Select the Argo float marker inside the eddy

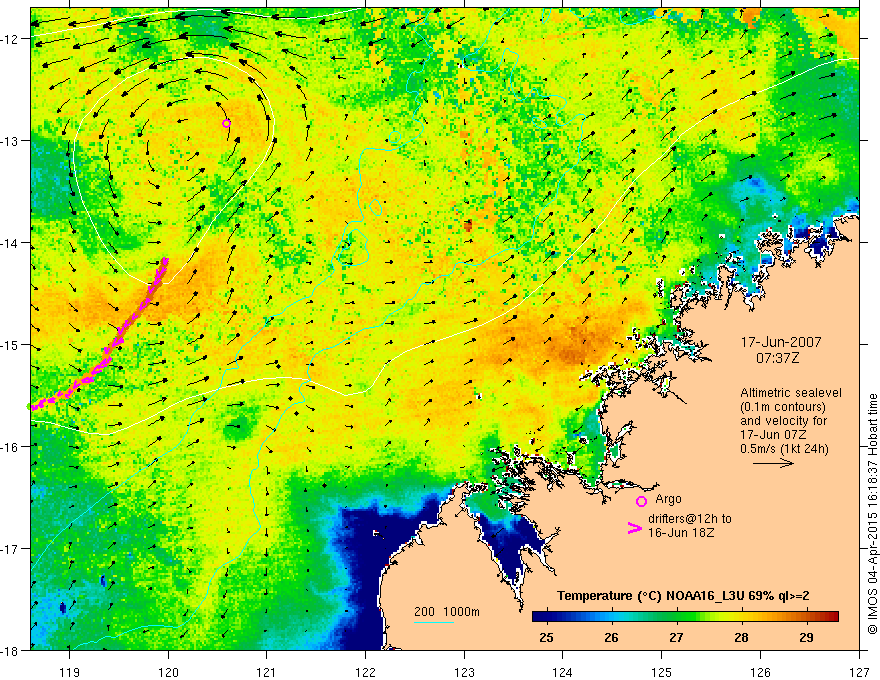coord(226,123)
